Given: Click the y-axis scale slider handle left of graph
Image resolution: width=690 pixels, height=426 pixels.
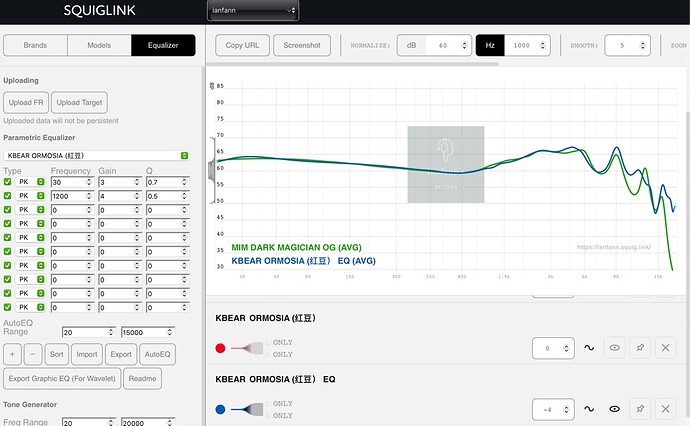Looking at the screenshot, I should [x=211, y=170].
